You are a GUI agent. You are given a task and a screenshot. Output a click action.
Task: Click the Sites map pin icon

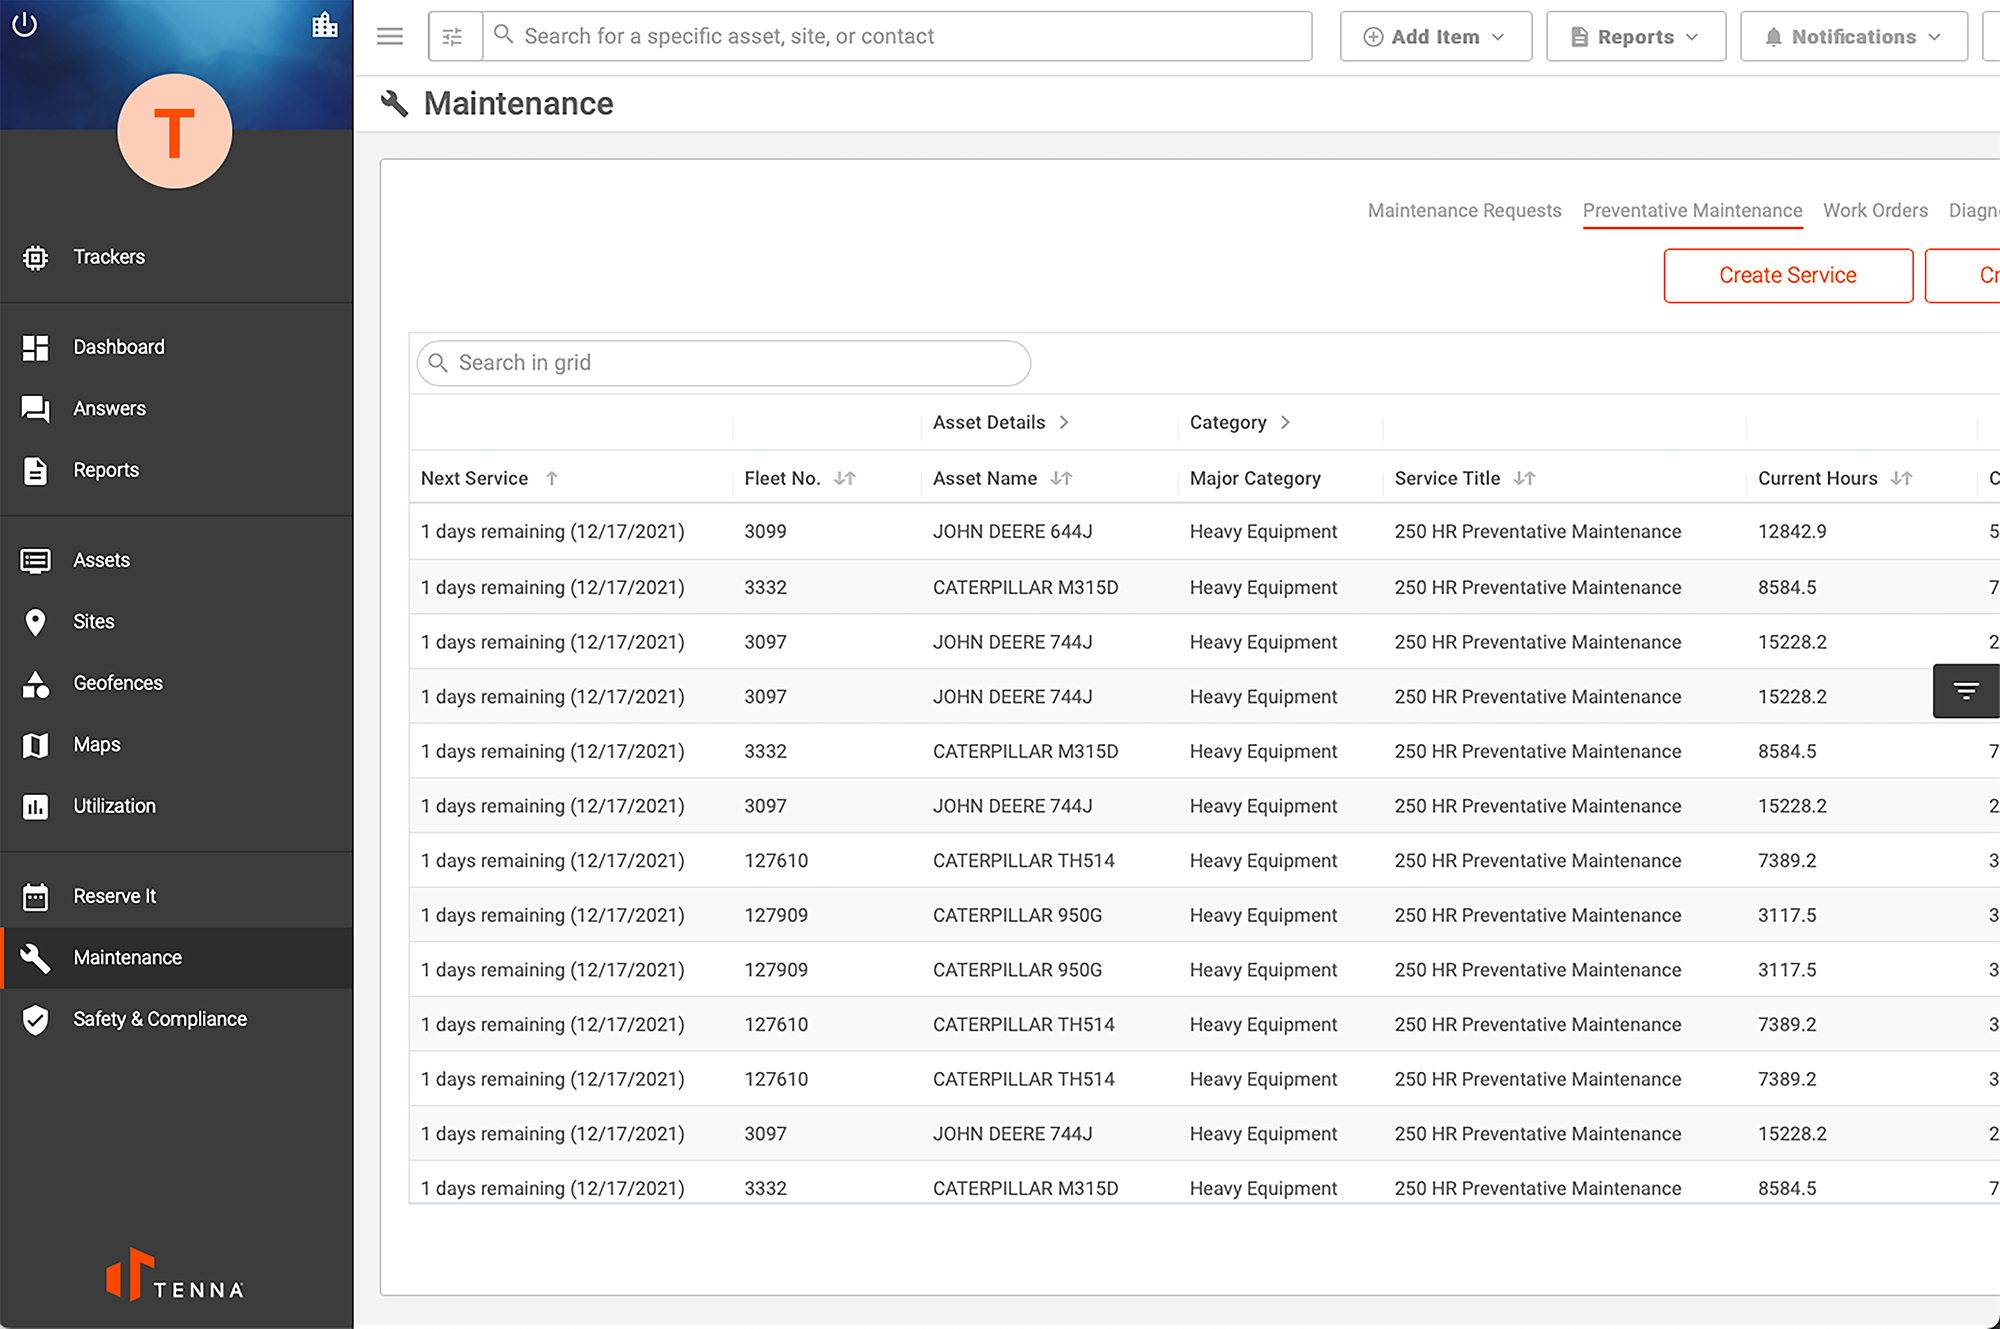pos(35,622)
